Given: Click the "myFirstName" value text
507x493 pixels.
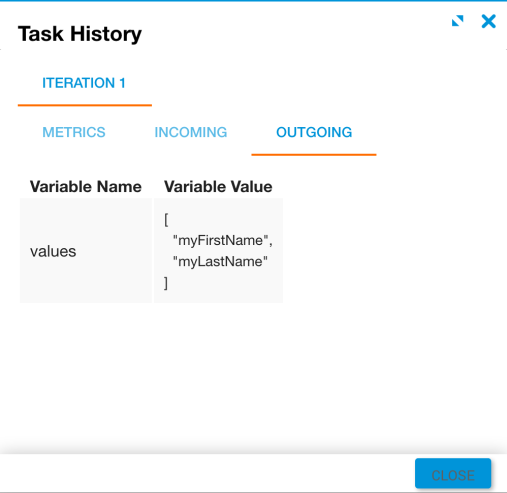Looking at the screenshot, I should [x=223, y=240].
